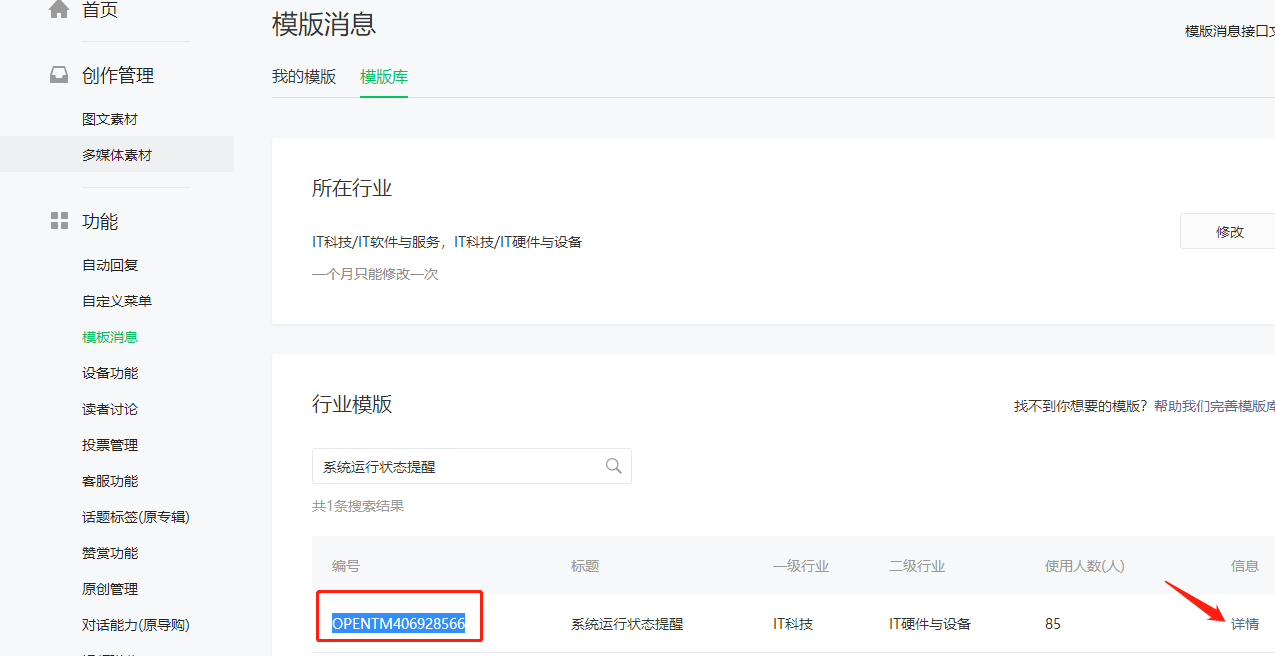Click the grid icon beside 功能
Screen dimensions: 1275x656
(x=59, y=221)
